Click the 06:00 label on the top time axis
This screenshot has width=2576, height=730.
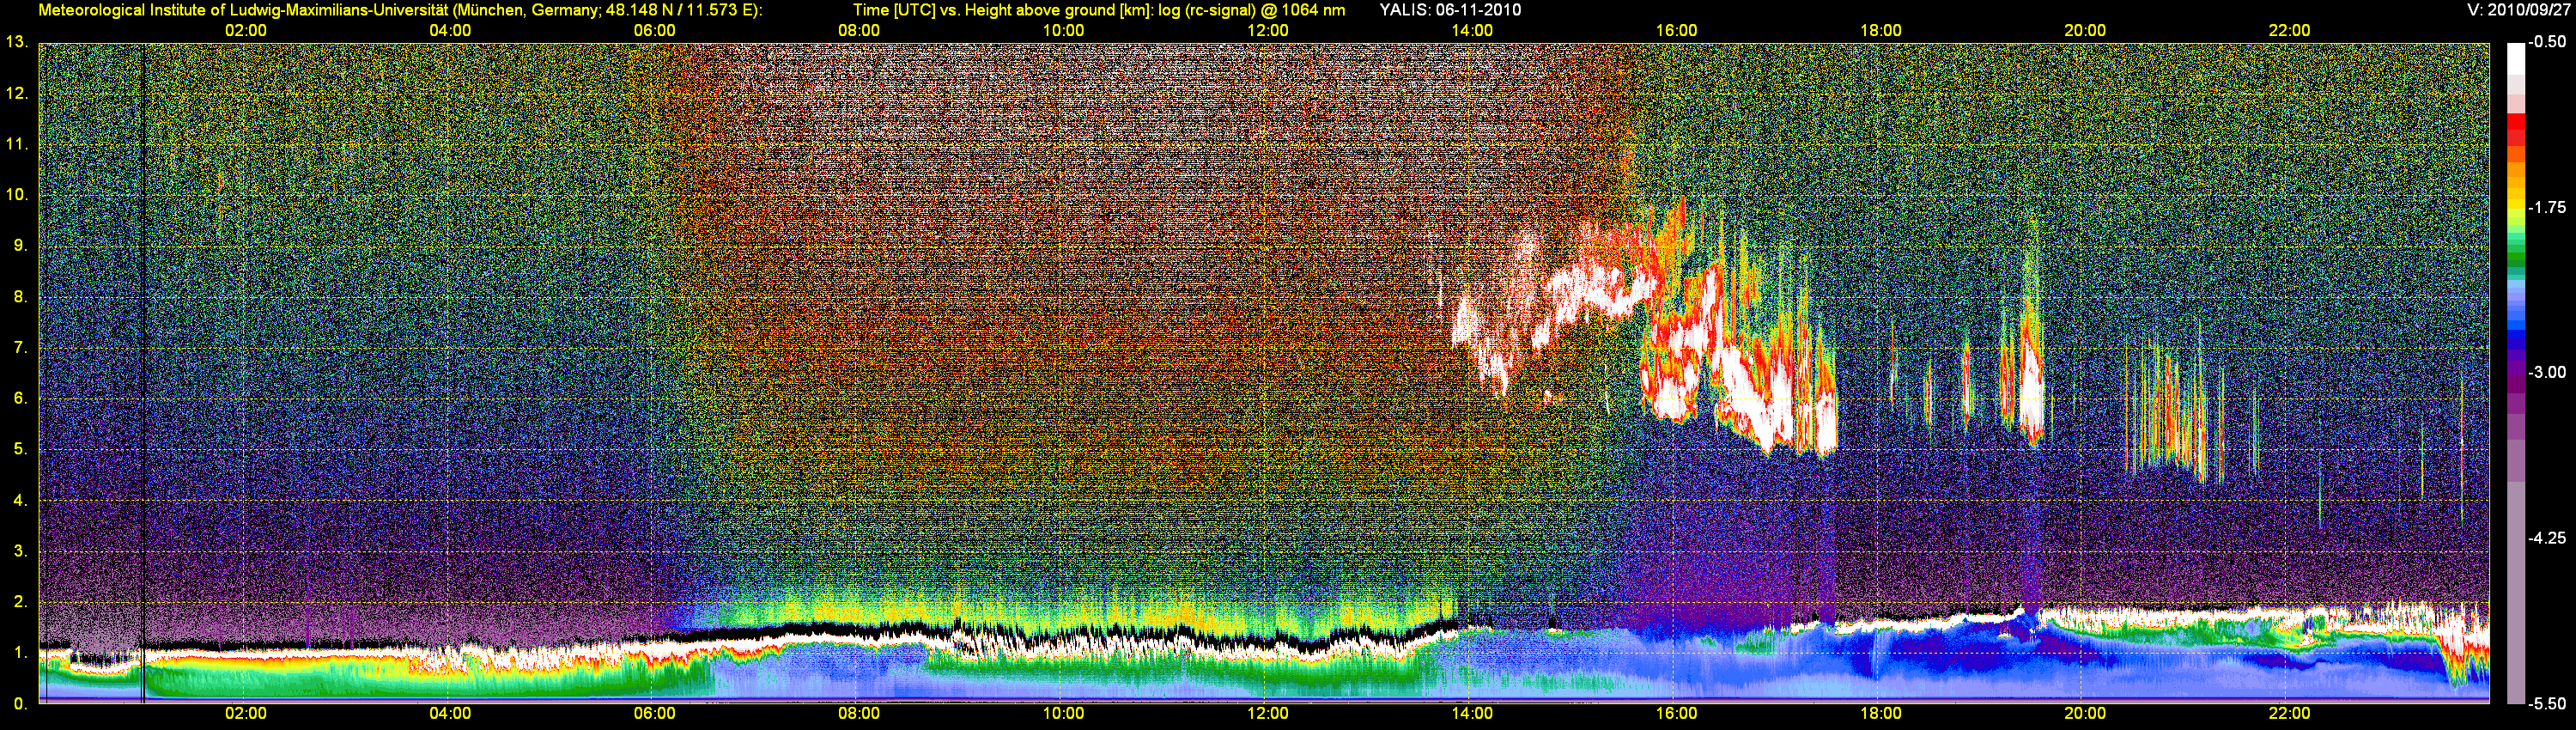click(654, 31)
